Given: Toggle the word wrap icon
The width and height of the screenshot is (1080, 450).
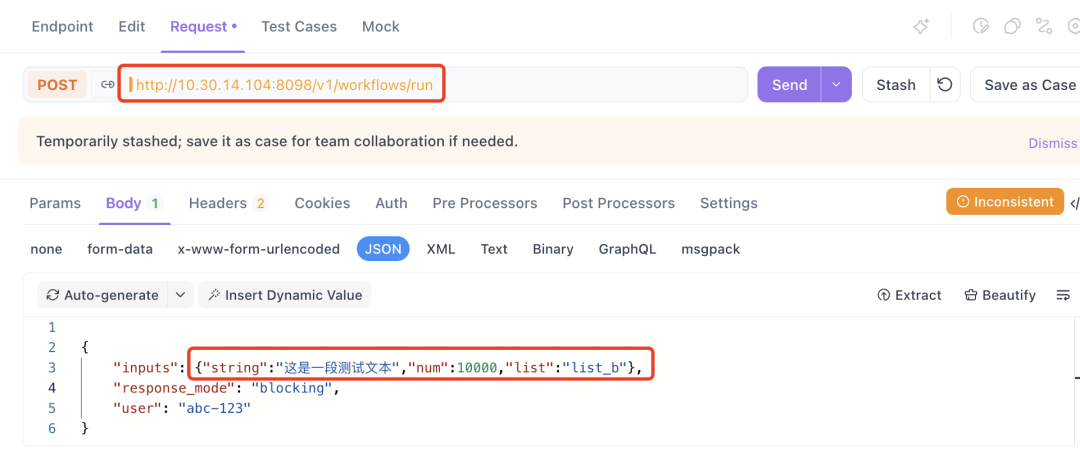Looking at the screenshot, I should point(1062,295).
